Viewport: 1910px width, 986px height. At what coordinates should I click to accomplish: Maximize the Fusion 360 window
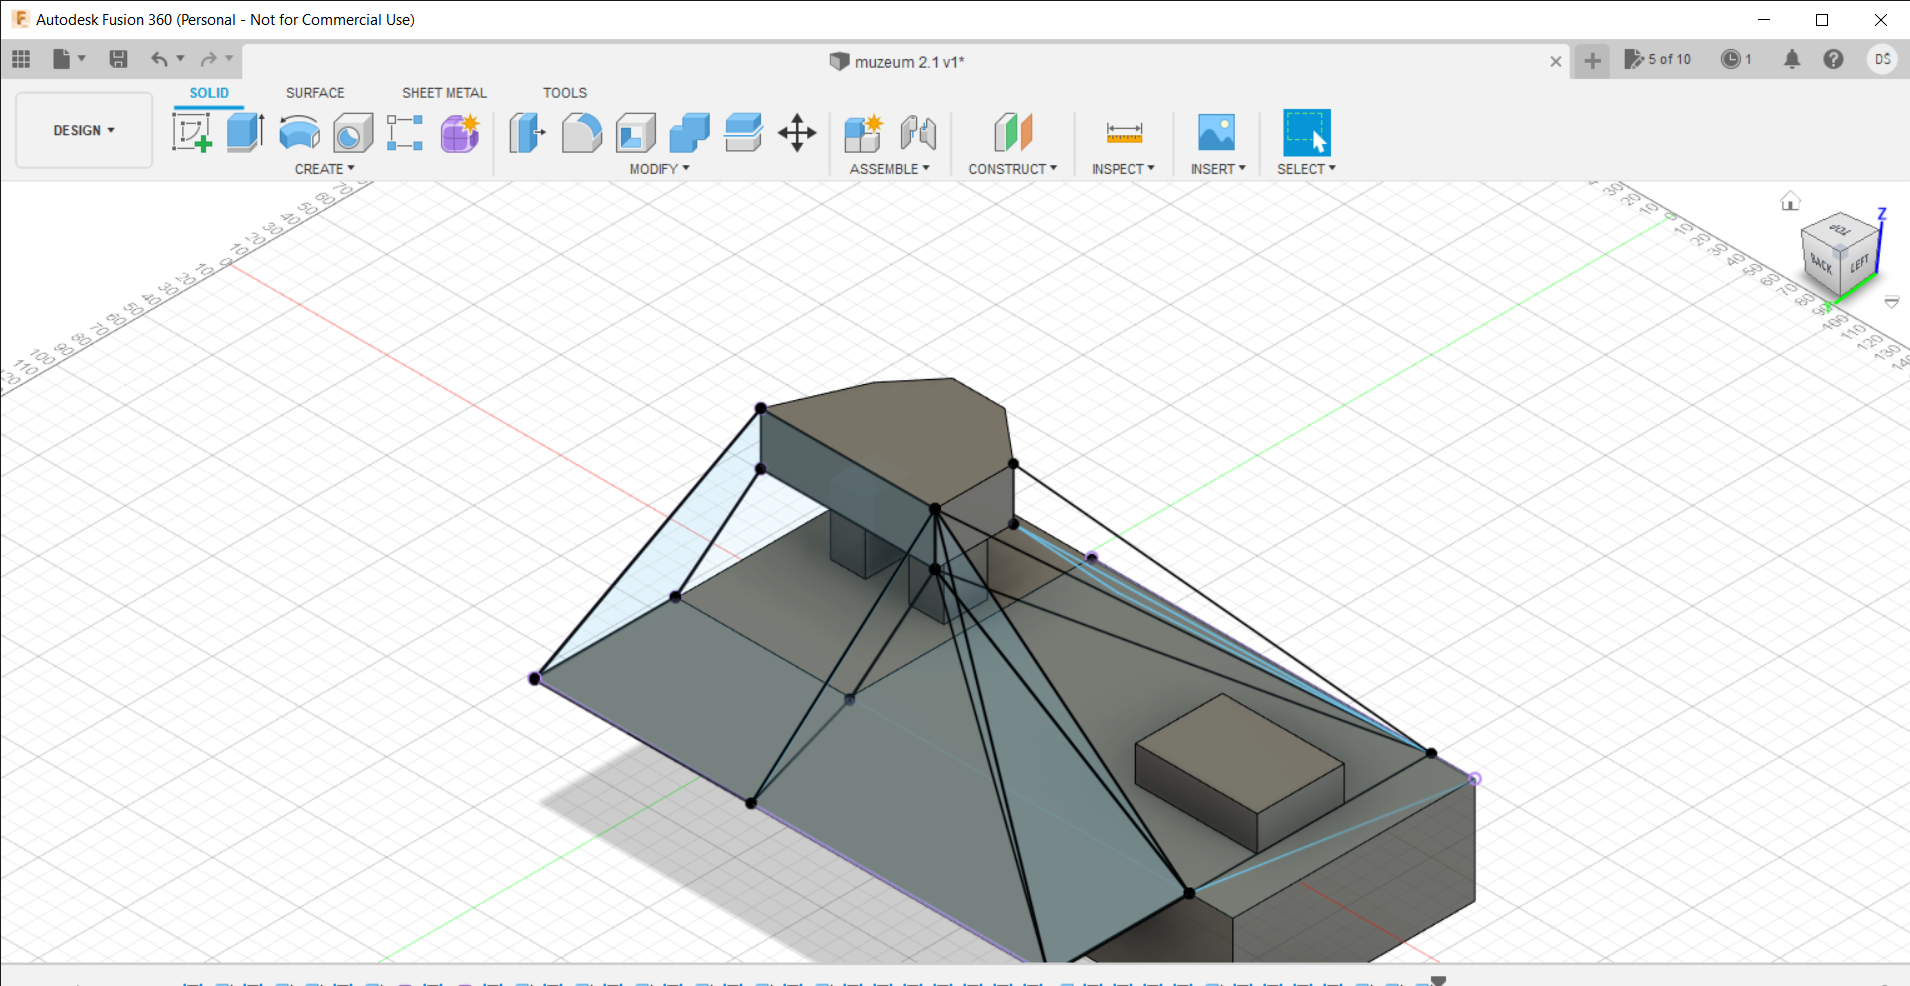(1822, 20)
